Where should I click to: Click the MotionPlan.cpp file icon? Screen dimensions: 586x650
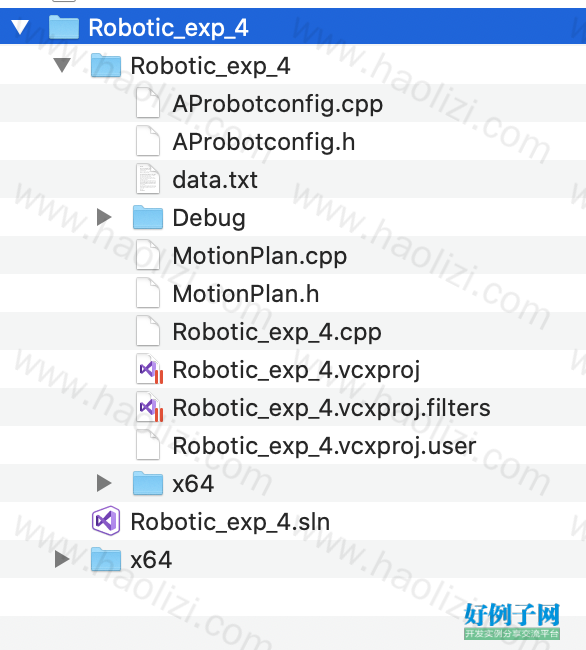148,255
